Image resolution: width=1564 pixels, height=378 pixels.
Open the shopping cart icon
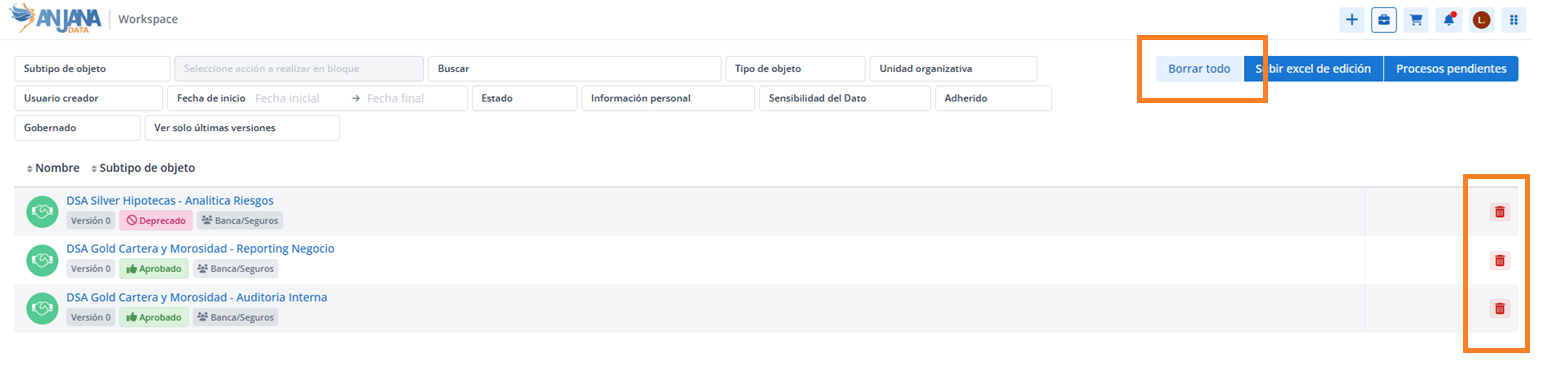[x=1416, y=20]
